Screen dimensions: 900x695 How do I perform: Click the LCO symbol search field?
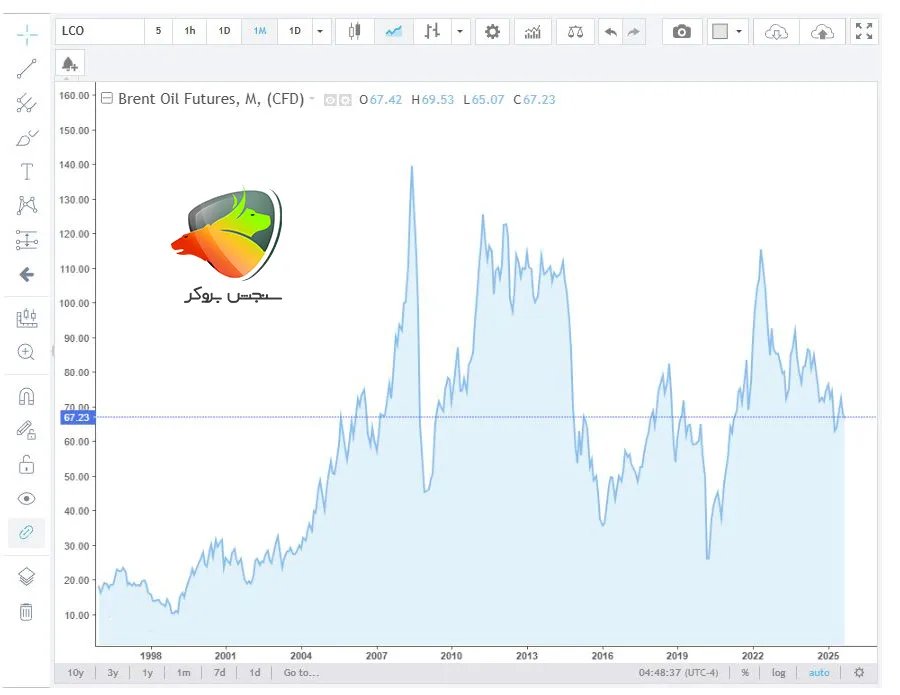[99, 31]
